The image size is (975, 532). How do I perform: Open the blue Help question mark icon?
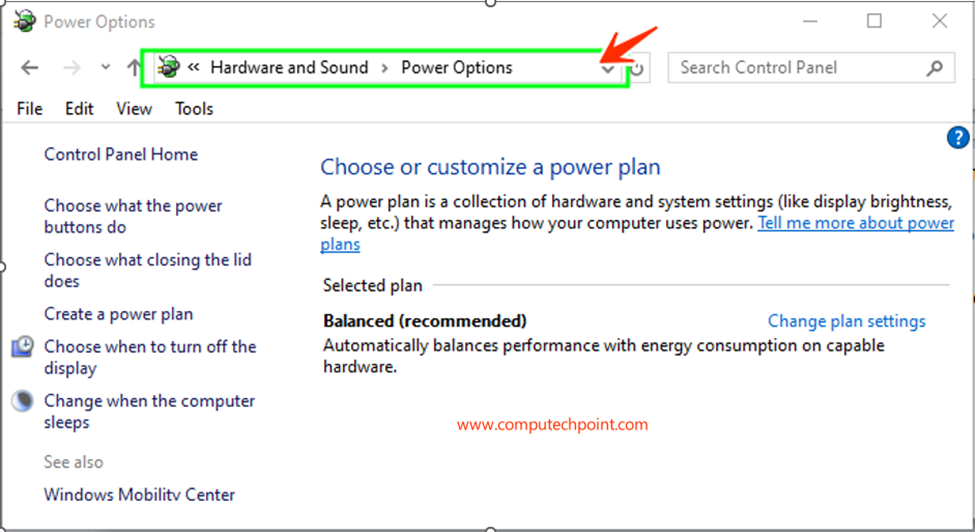click(x=958, y=137)
